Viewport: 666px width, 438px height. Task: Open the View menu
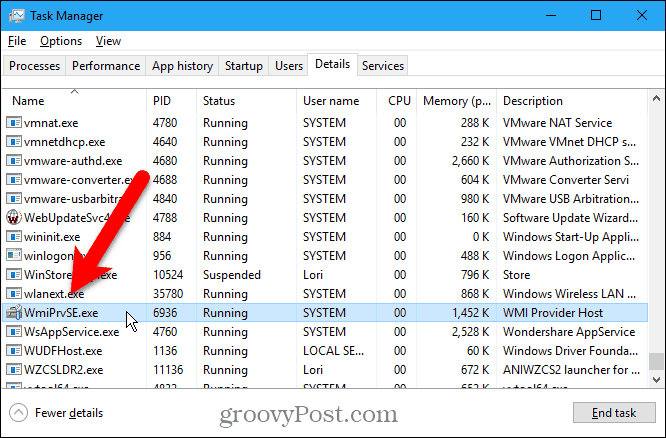pos(108,41)
